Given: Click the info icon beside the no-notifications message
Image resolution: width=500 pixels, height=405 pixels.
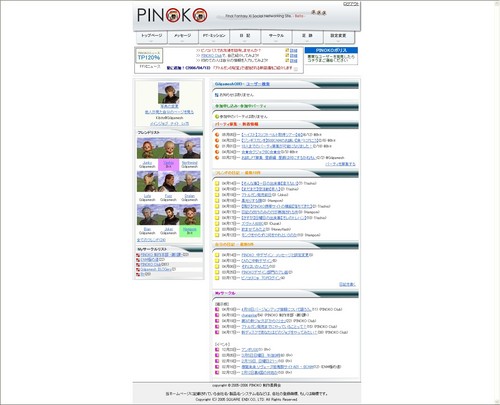Looking at the screenshot, I should coord(217,95).
